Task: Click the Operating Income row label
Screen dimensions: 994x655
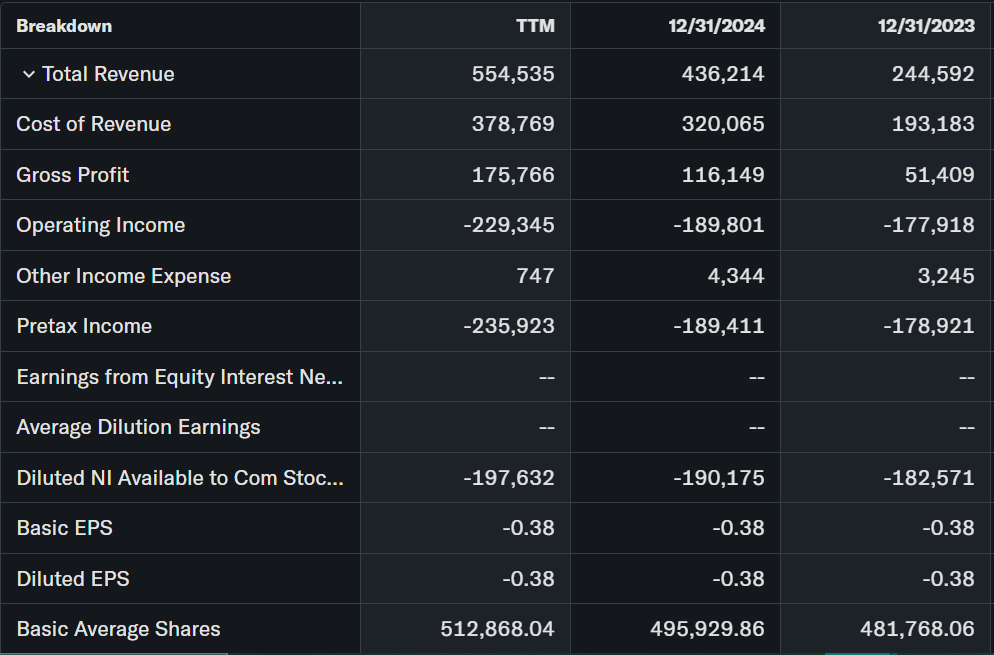Action: coord(101,225)
